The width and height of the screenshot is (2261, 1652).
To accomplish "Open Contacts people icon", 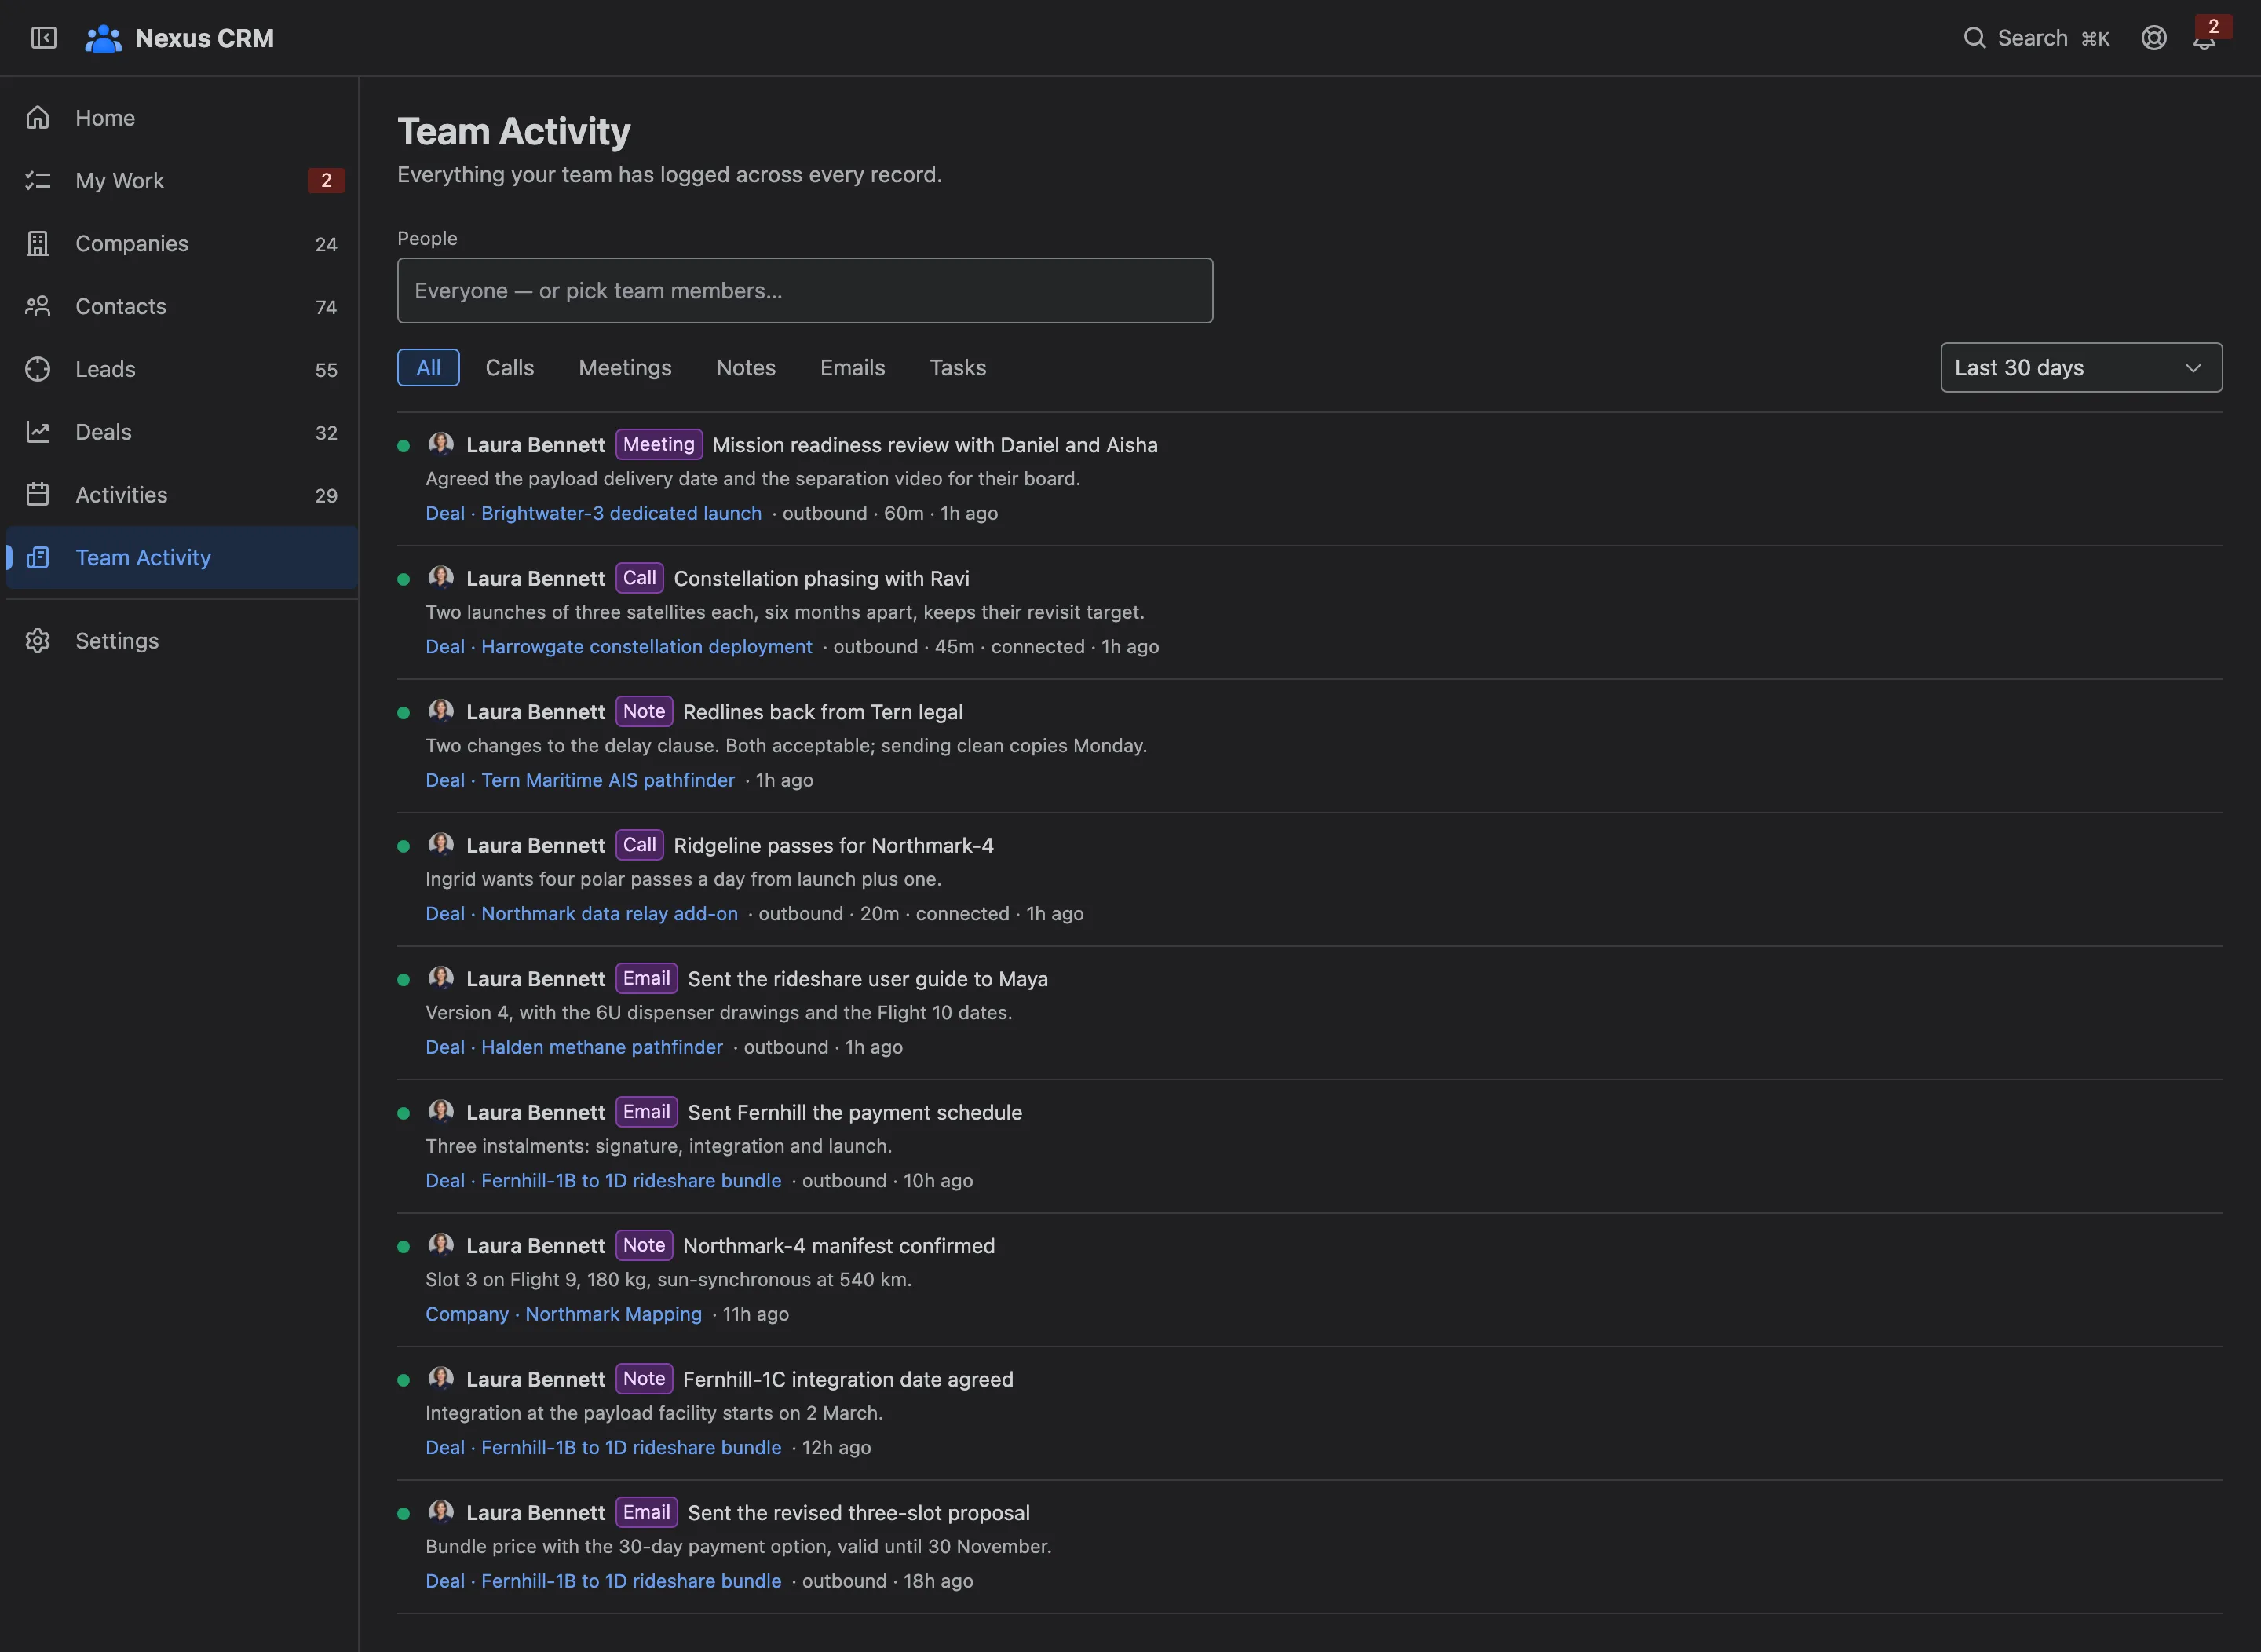I will (38, 307).
